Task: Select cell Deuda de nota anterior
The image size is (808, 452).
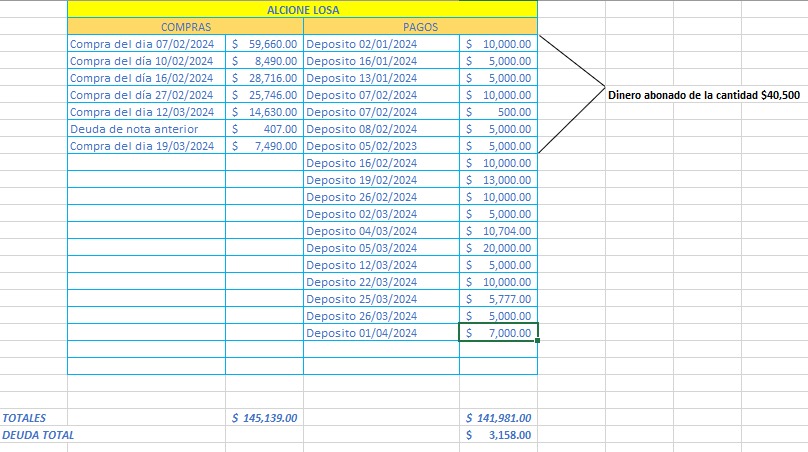Action: click(146, 129)
